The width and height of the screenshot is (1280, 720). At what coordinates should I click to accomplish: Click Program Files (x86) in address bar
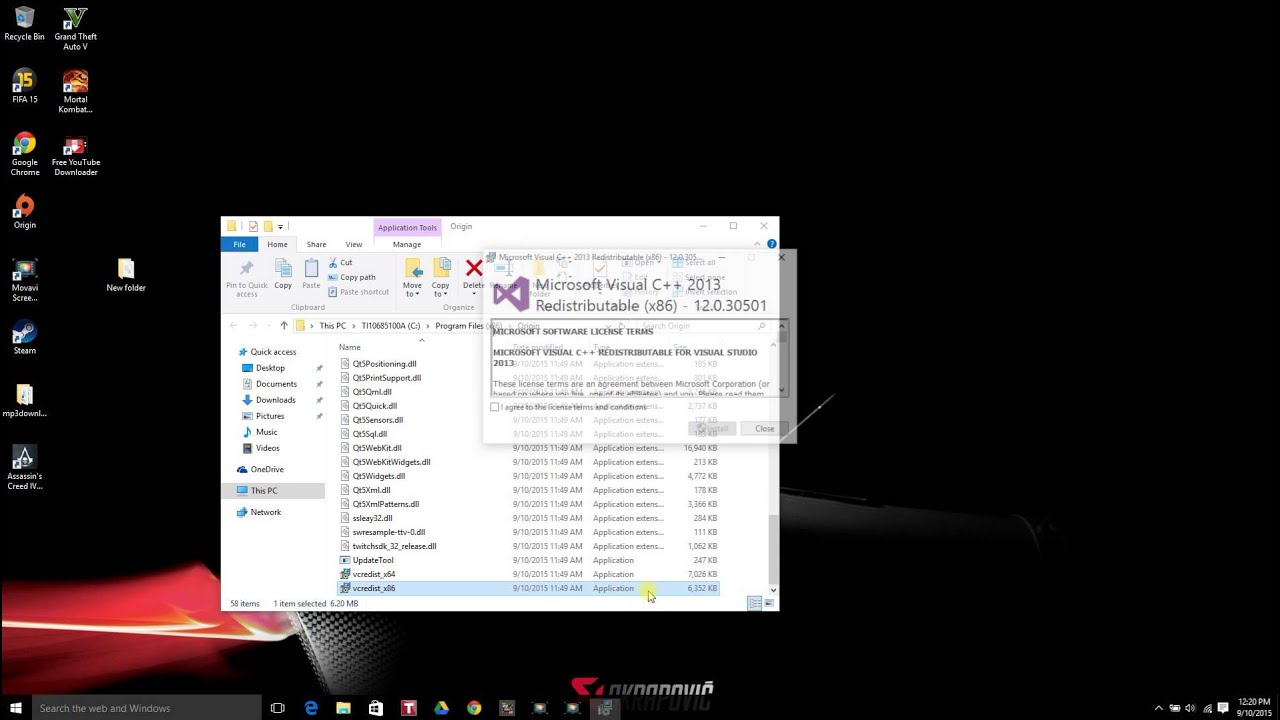tap(467, 326)
